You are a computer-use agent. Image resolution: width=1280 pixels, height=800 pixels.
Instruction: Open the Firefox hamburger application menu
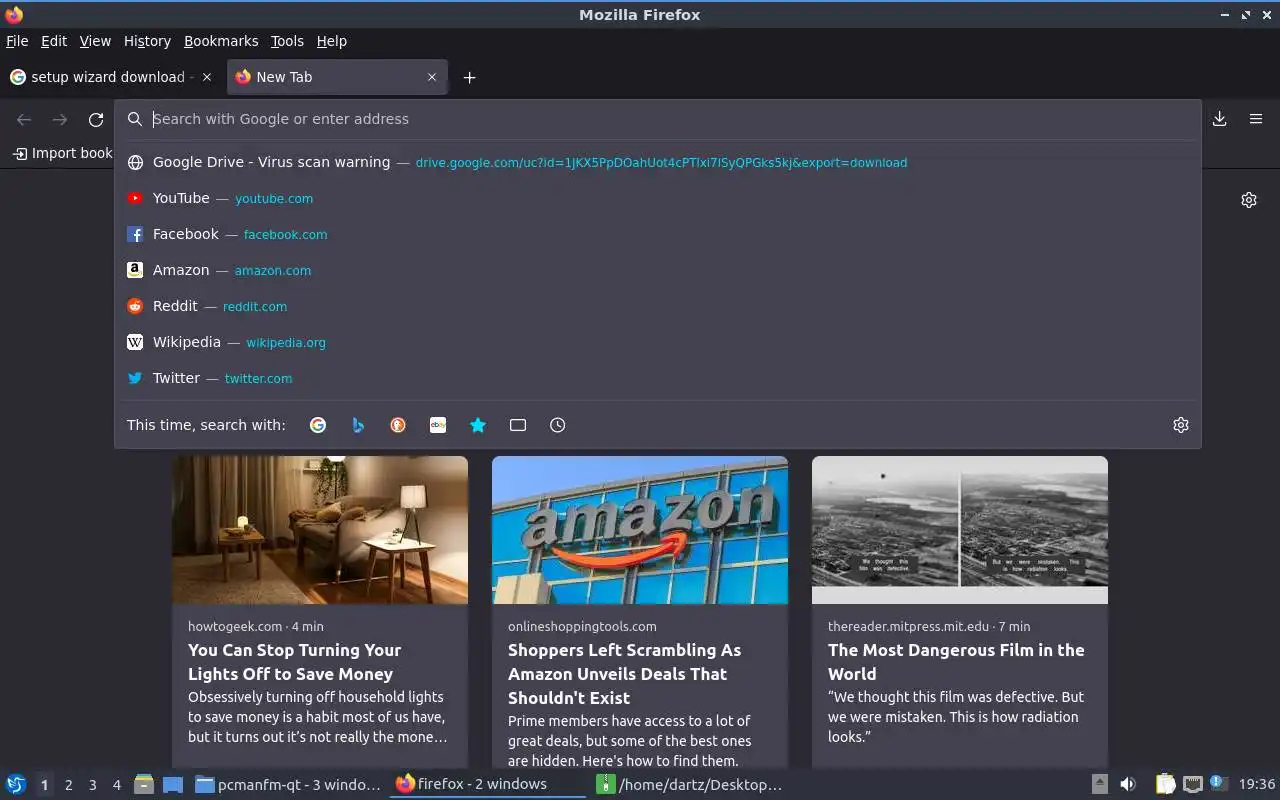click(x=1256, y=119)
